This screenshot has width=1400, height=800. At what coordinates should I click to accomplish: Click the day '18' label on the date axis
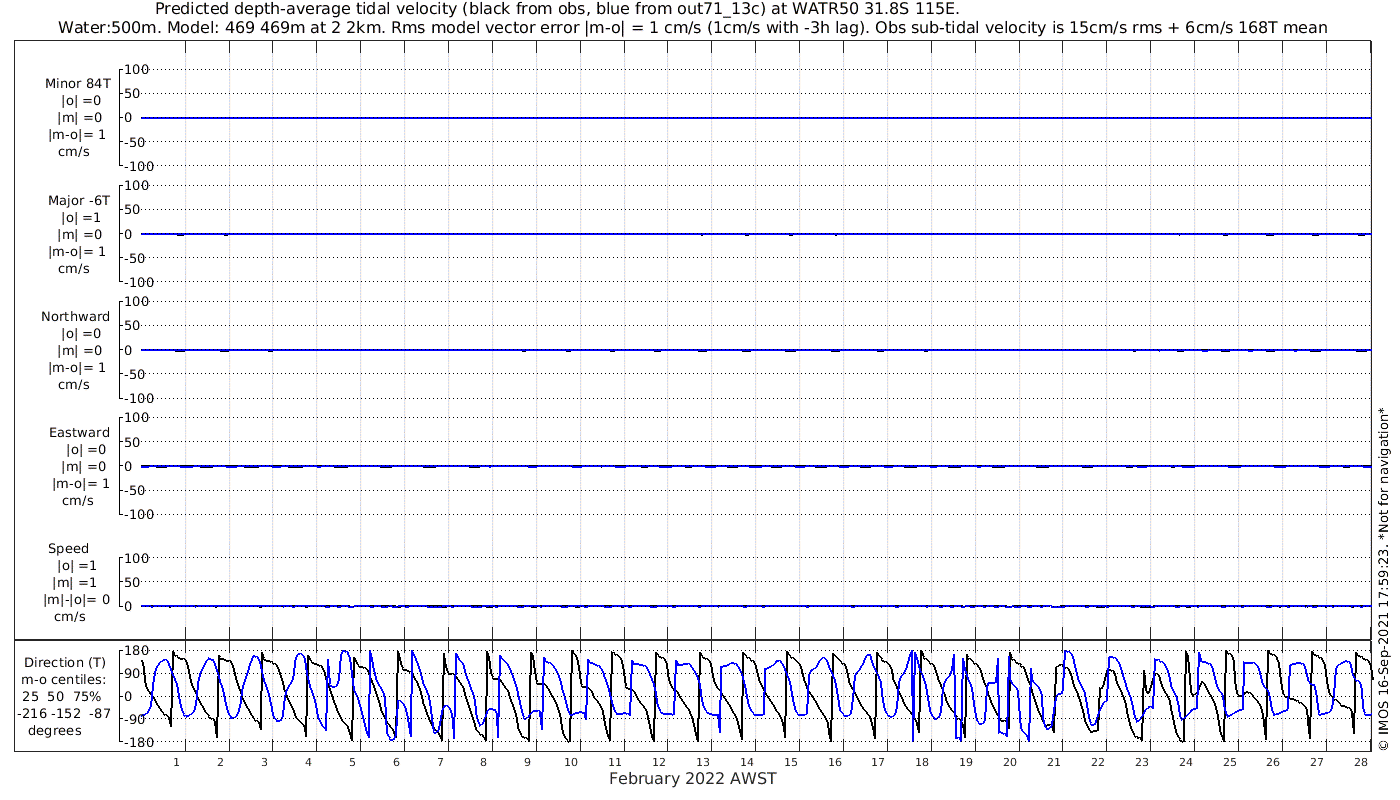pyautogui.click(x=922, y=763)
